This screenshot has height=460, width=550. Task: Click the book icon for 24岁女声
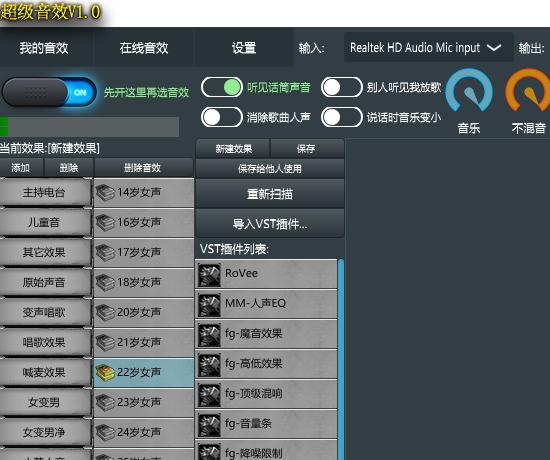click(x=105, y=432)
